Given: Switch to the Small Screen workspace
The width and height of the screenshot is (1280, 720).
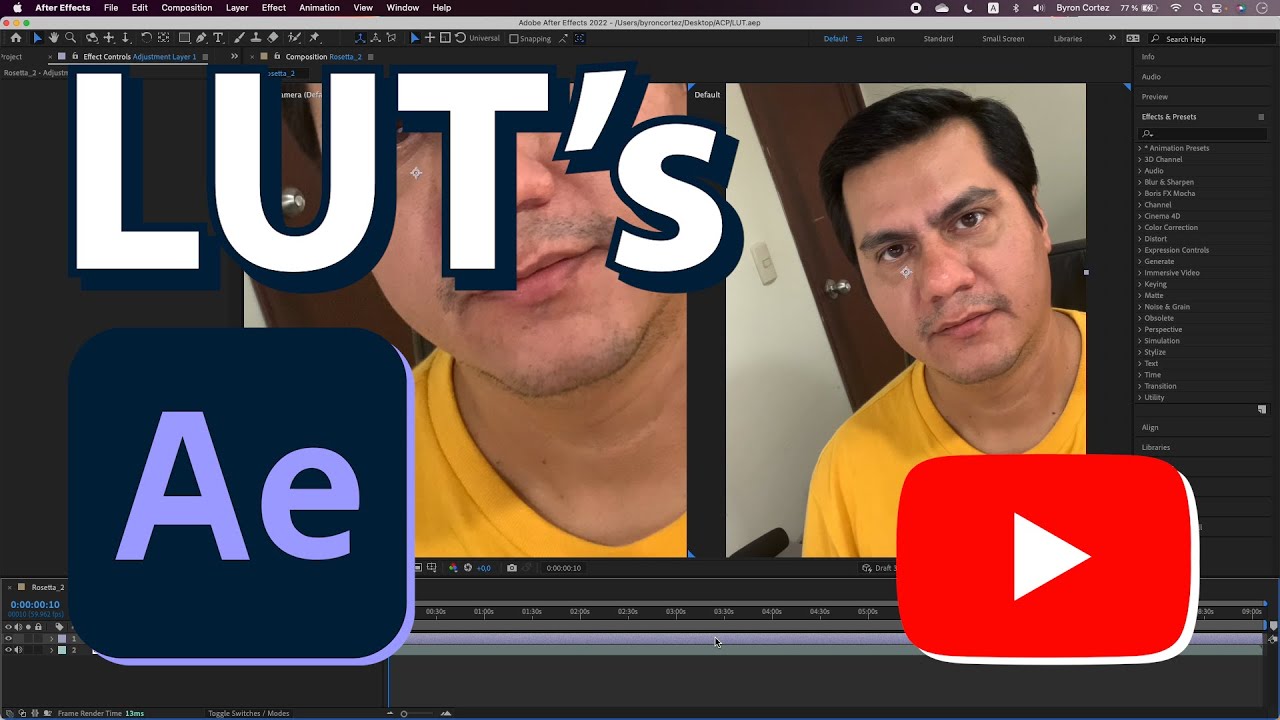Looking at the screenshot, I should pyautogui.click(x=1003, y=39).
